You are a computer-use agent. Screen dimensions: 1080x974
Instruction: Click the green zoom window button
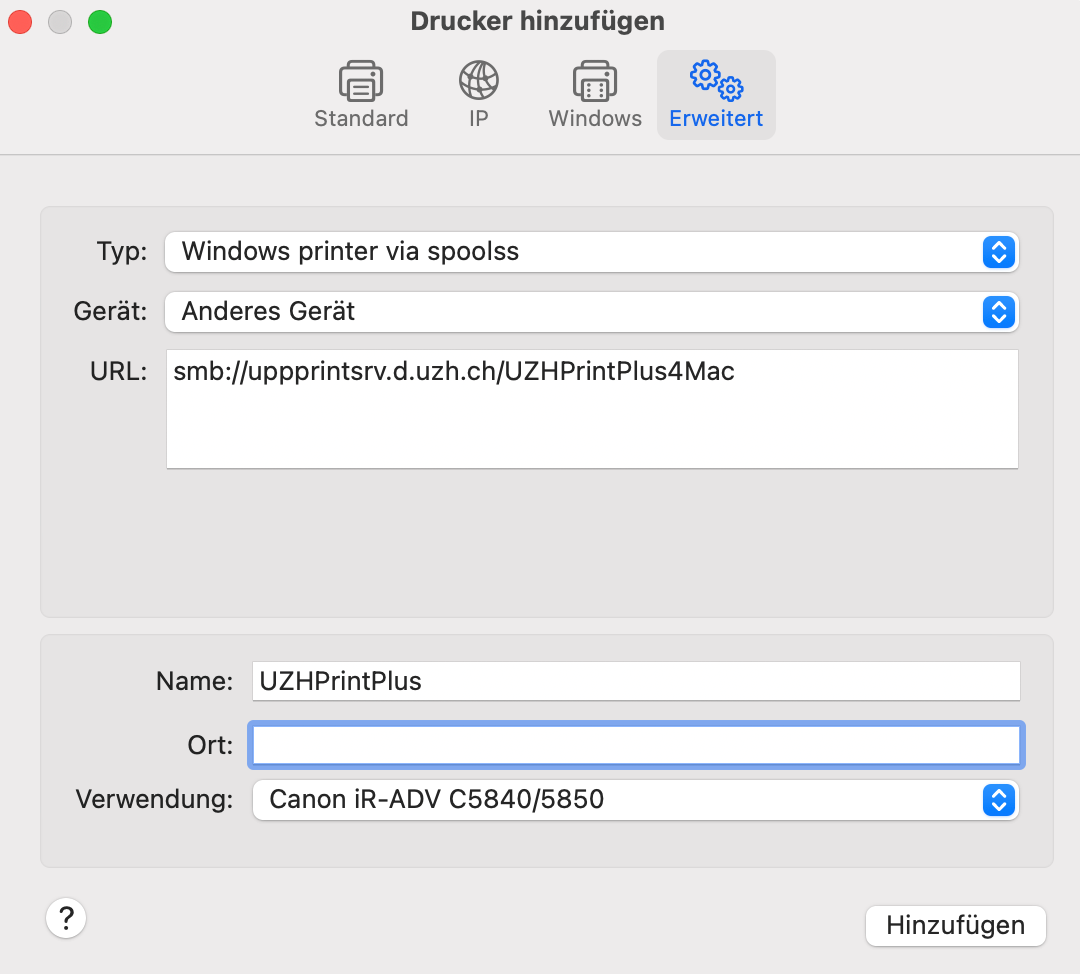pyautogui.click(x=99, y=21)
